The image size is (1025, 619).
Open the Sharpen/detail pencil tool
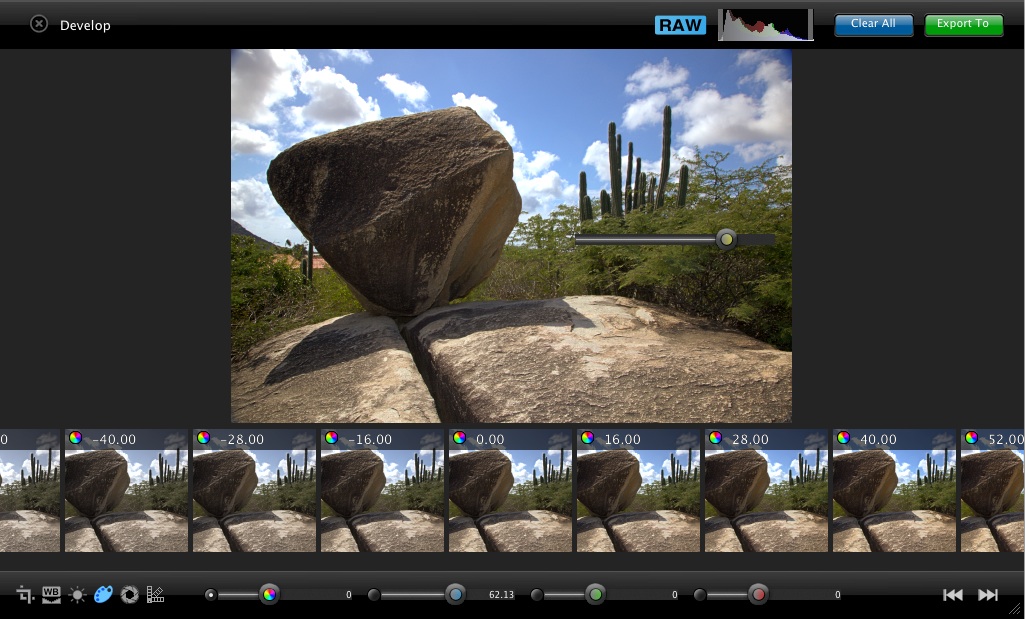[x=156, y=594]
